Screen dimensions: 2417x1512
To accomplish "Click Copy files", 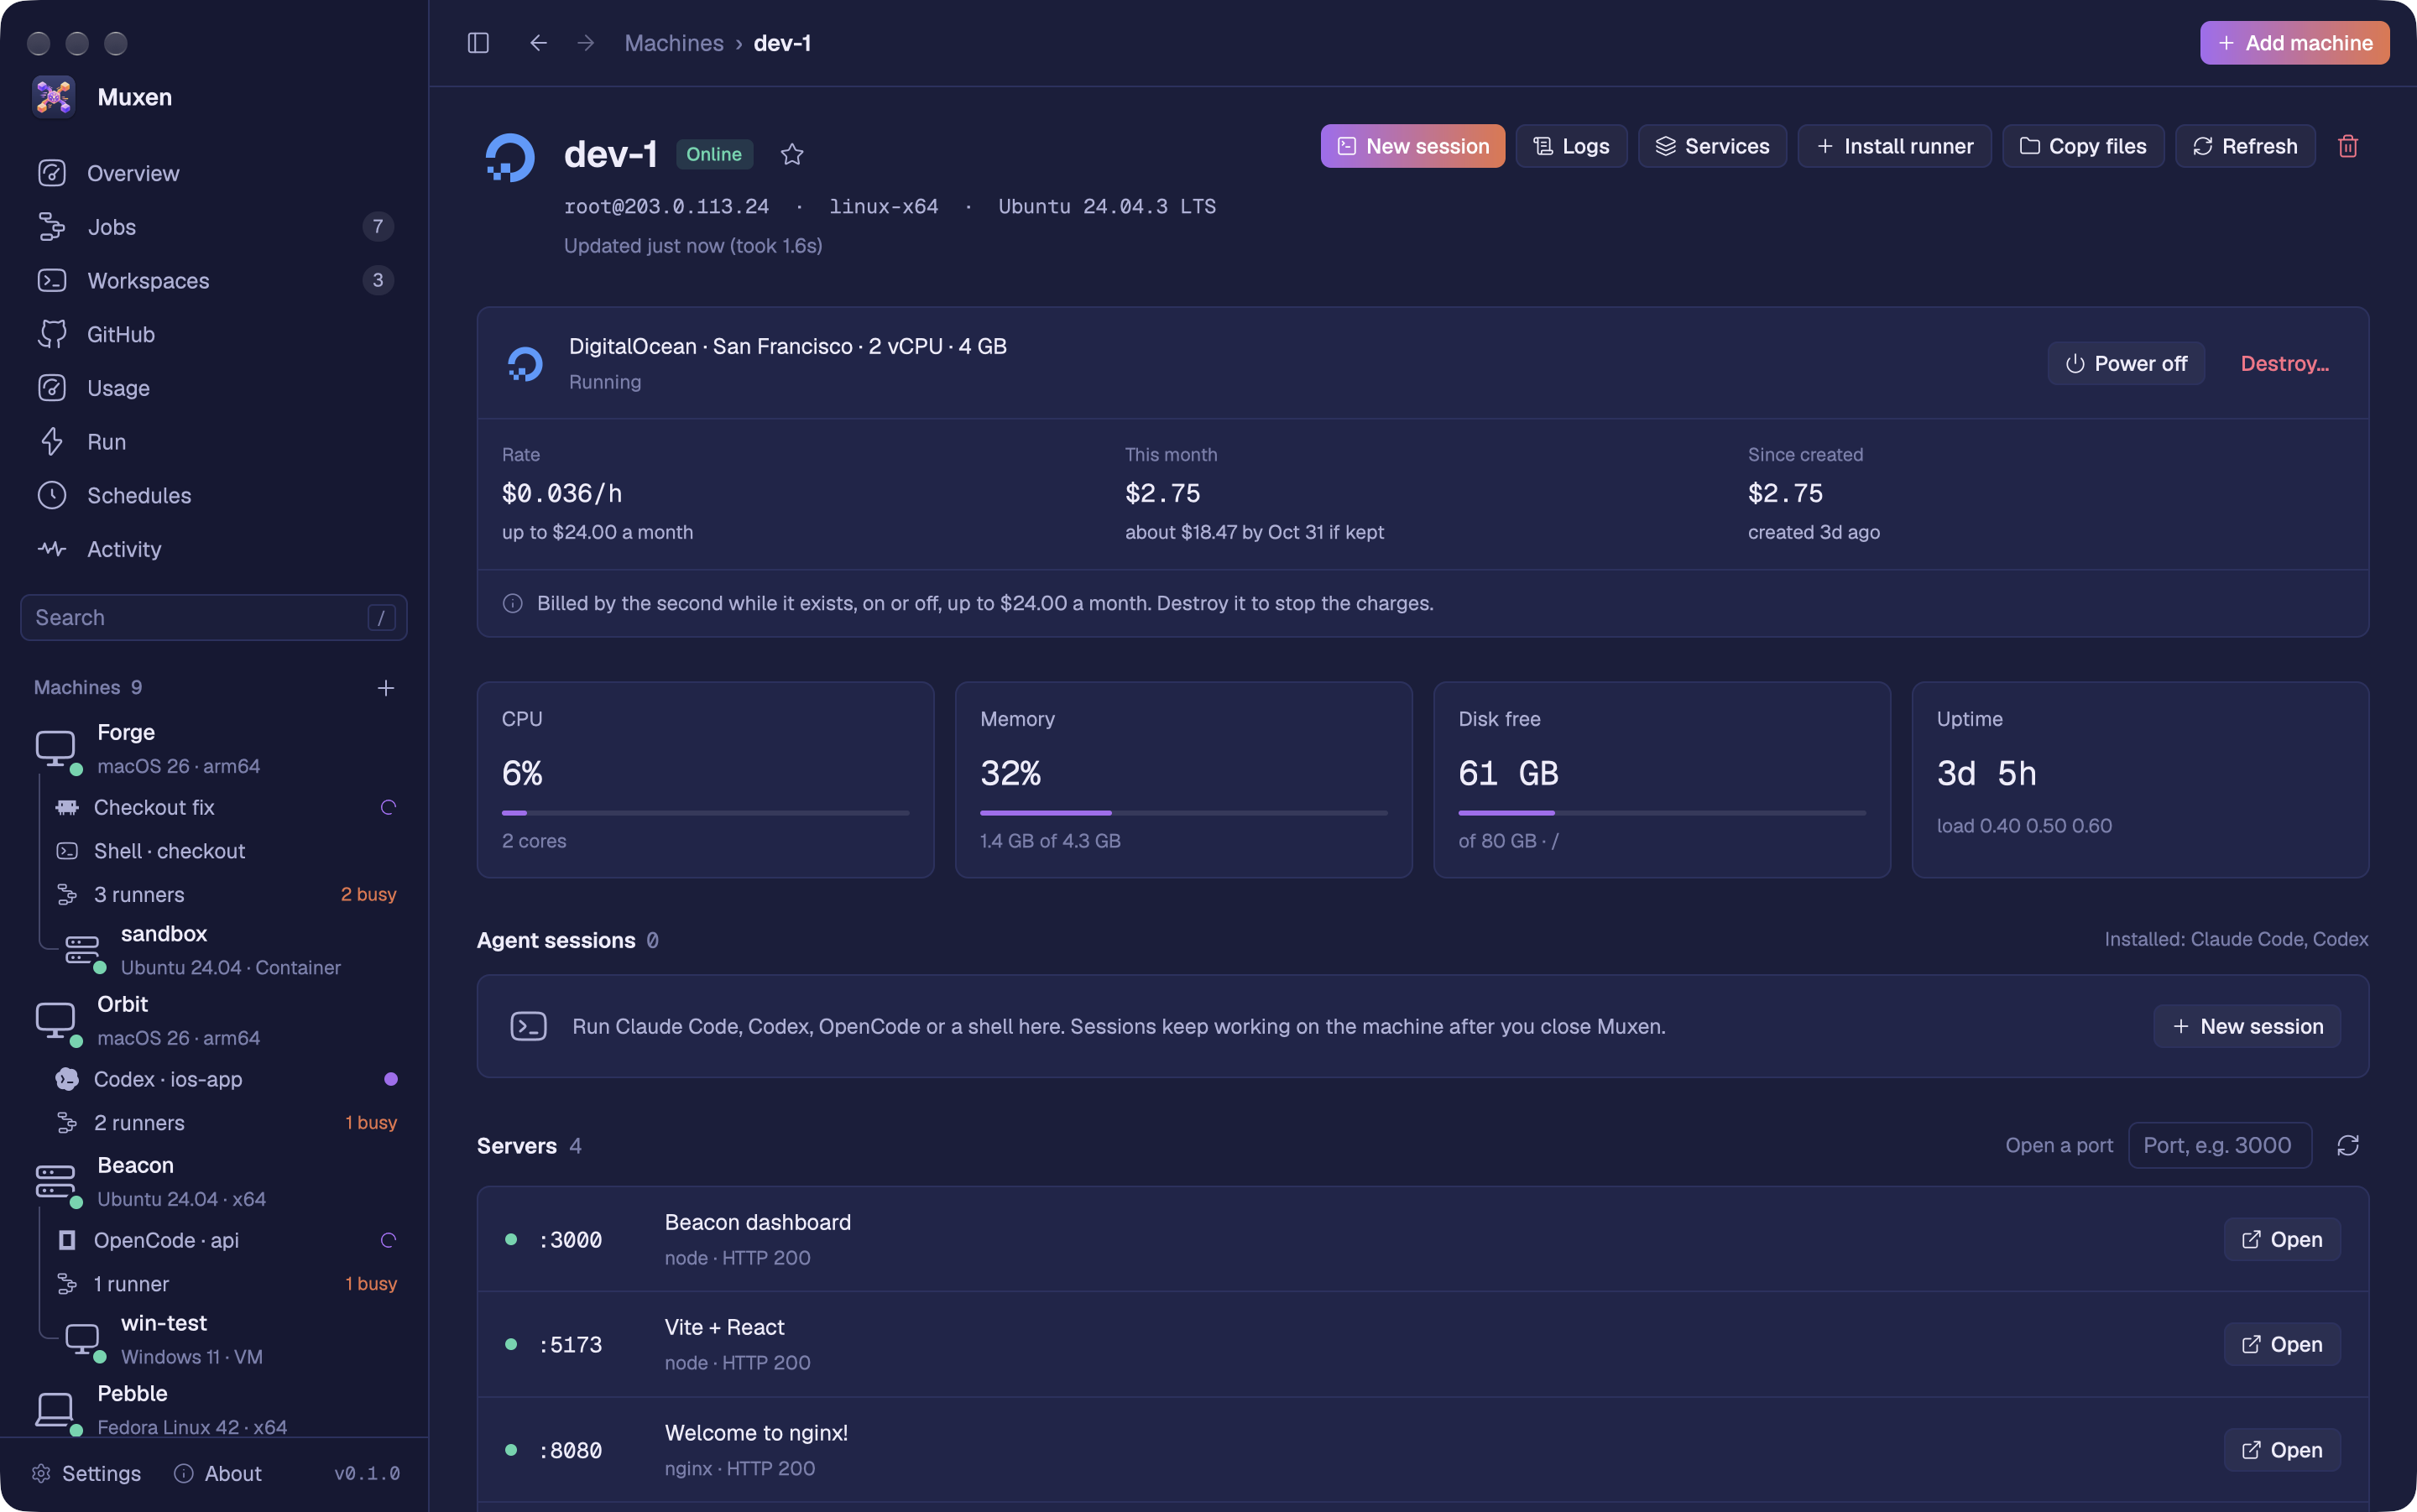I will point(2083,146).
